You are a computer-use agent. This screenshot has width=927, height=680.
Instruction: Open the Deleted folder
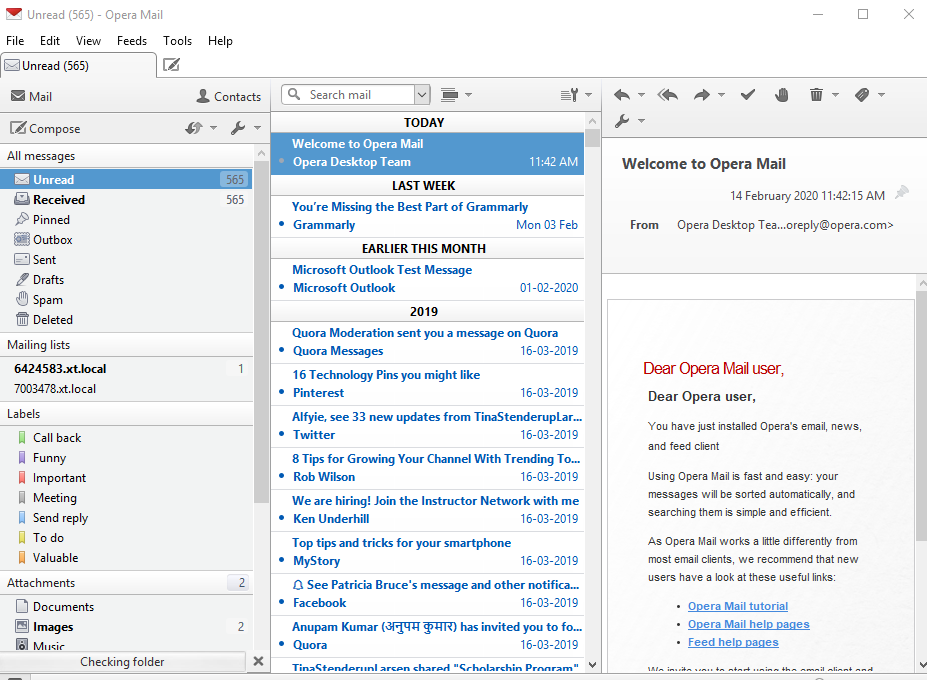click(127, 320)
